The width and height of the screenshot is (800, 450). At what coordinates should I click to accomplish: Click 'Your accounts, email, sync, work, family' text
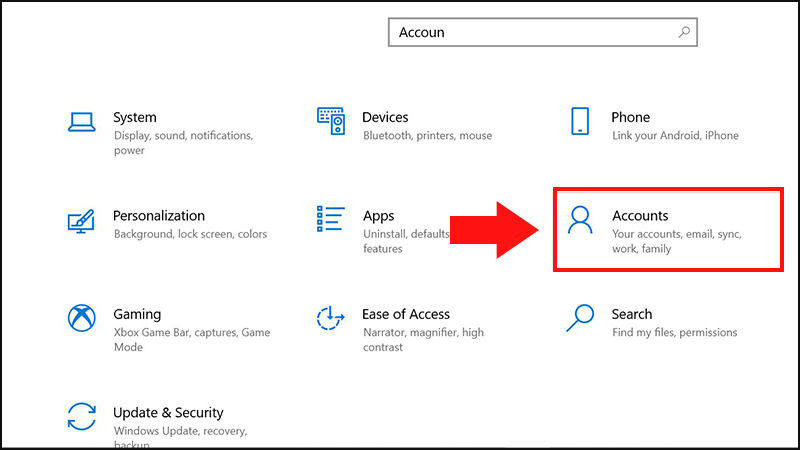pyautogui.click(x=677, y=241)
